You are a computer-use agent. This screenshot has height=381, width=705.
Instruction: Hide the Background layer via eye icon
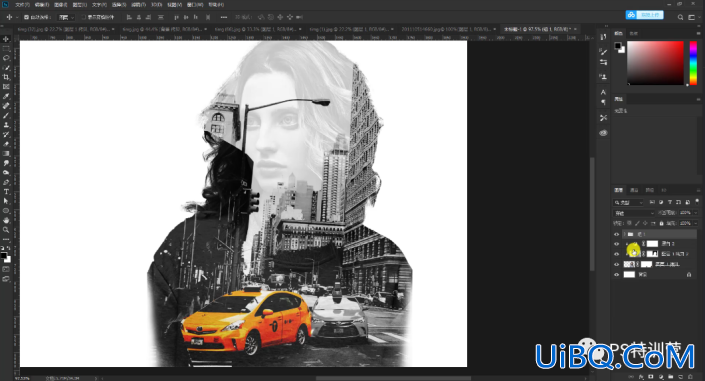[616, 274]
